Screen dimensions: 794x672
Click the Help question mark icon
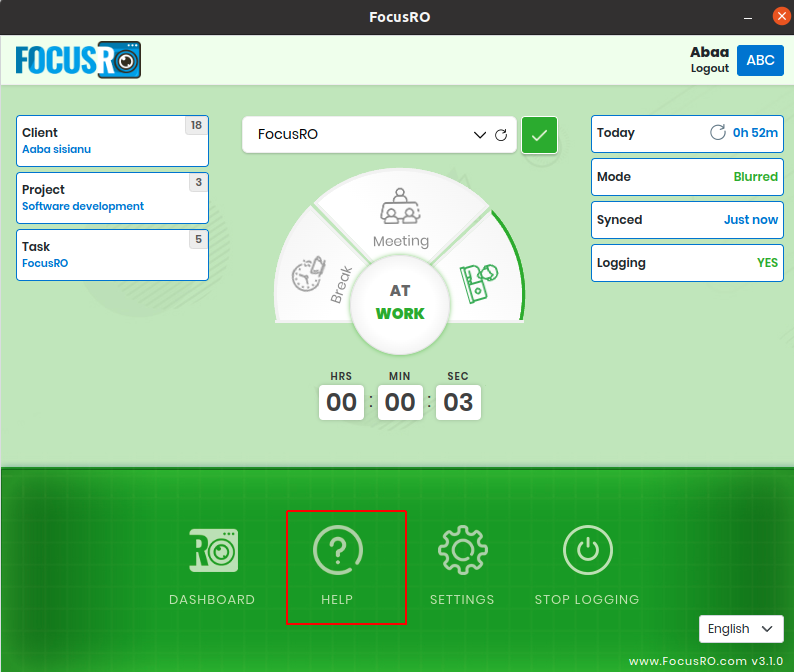click(338, 550)
